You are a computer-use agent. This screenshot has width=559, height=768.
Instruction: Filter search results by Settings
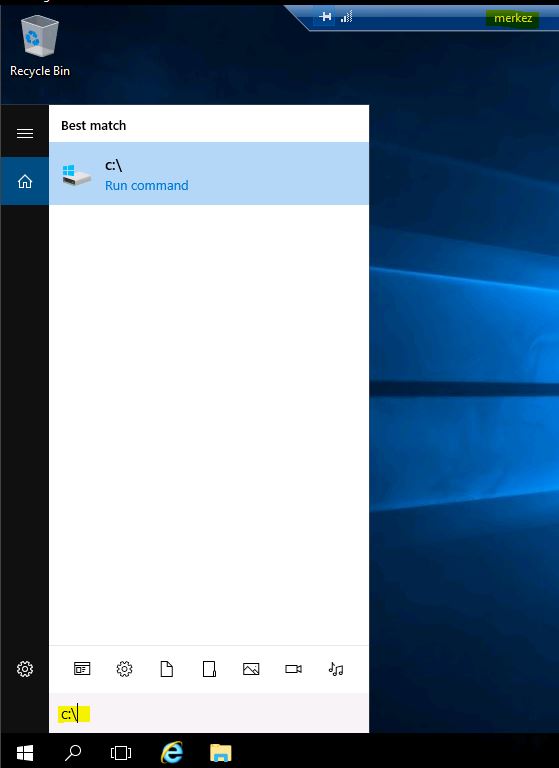(x=124, y=669)
